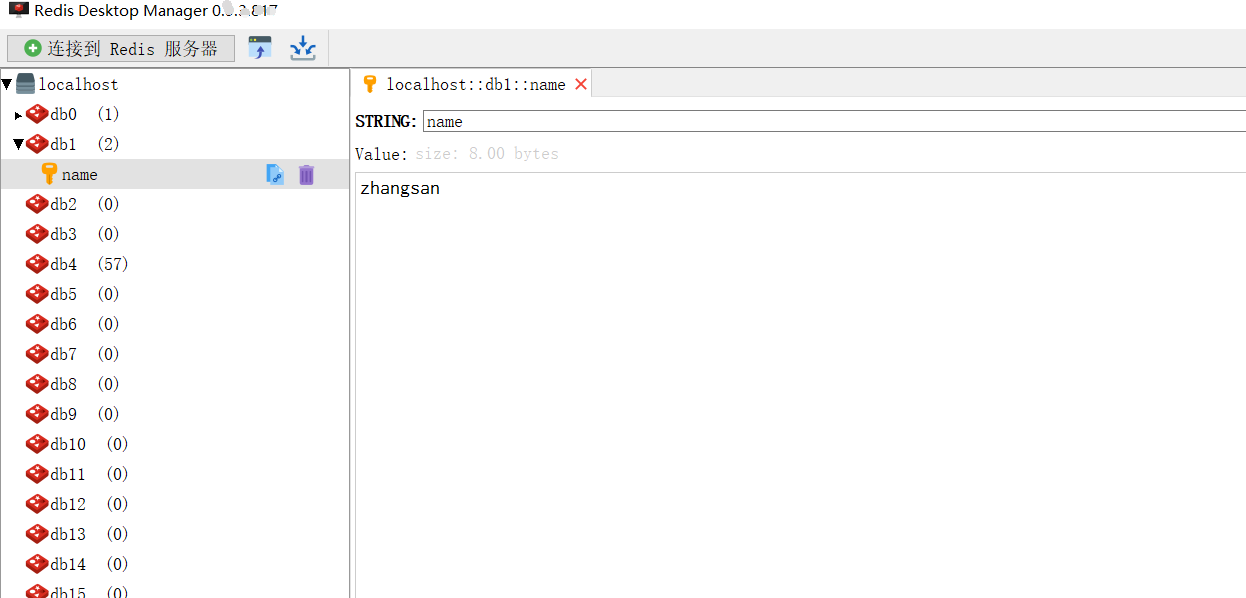Click the db2 database icon
This screenshot has height=598, width=1246.
(x=37, y=204)
